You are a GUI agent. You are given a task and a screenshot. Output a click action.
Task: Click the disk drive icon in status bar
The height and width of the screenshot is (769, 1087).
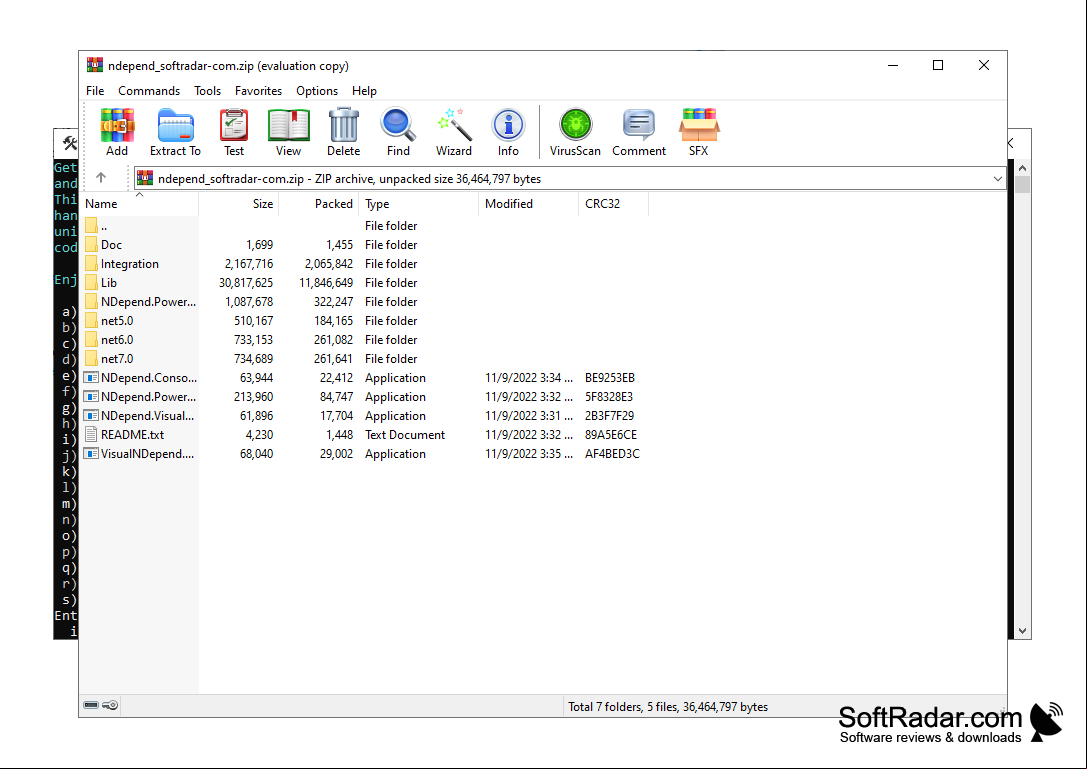pyautogui.click(x=91, y=705)
